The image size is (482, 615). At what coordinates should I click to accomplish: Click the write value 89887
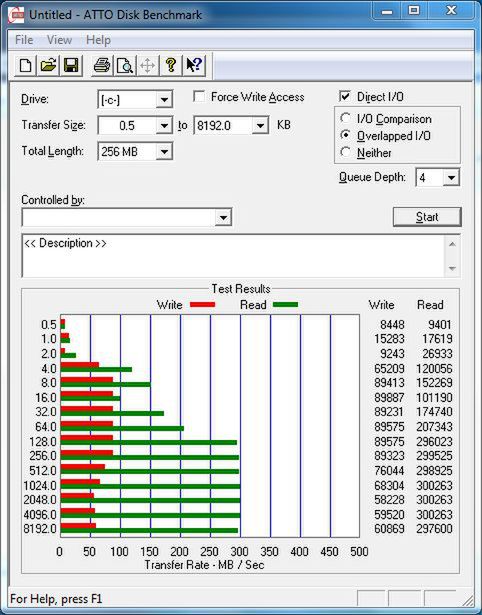(x=389, y=397)
